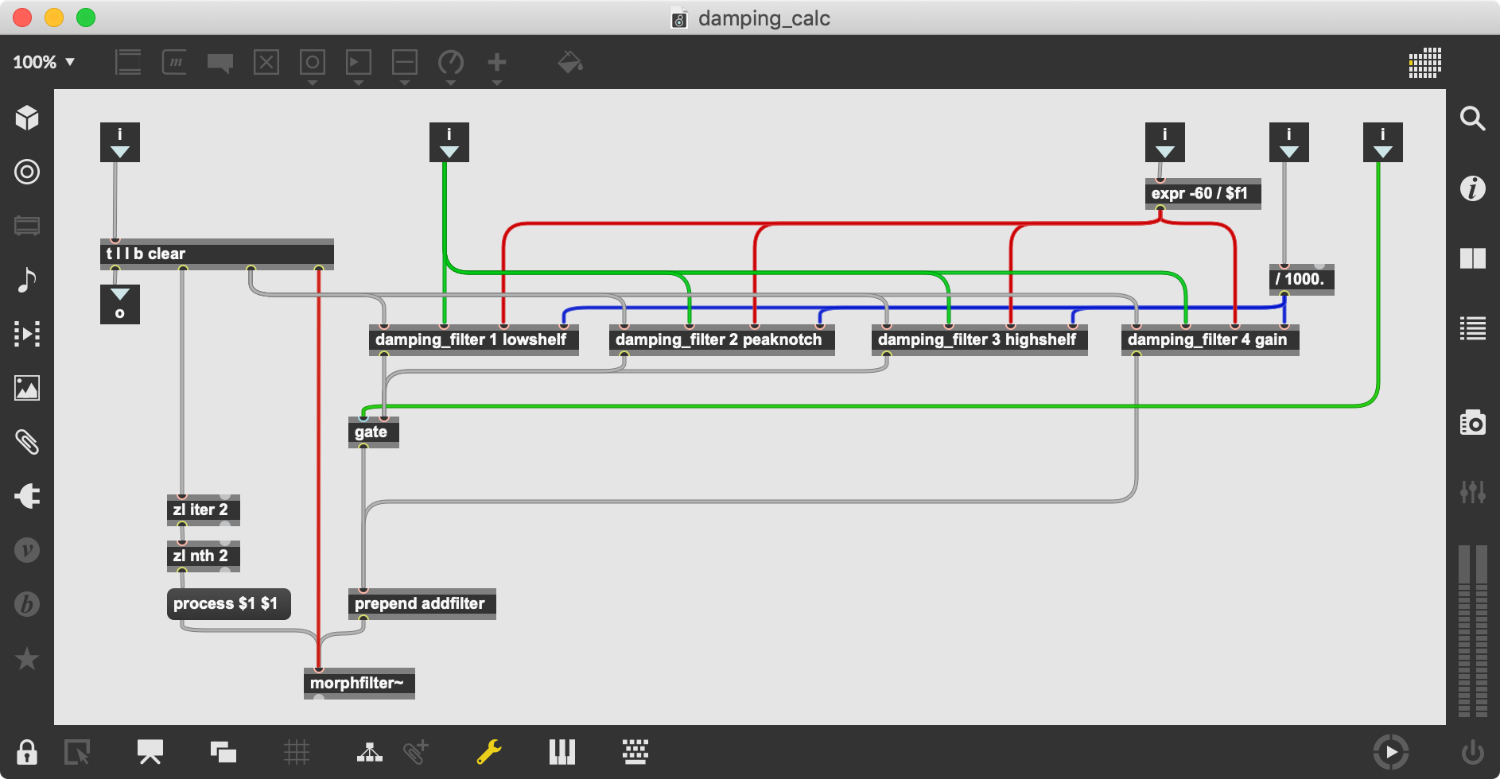Open the reference book panel

tap(1472, 259)
